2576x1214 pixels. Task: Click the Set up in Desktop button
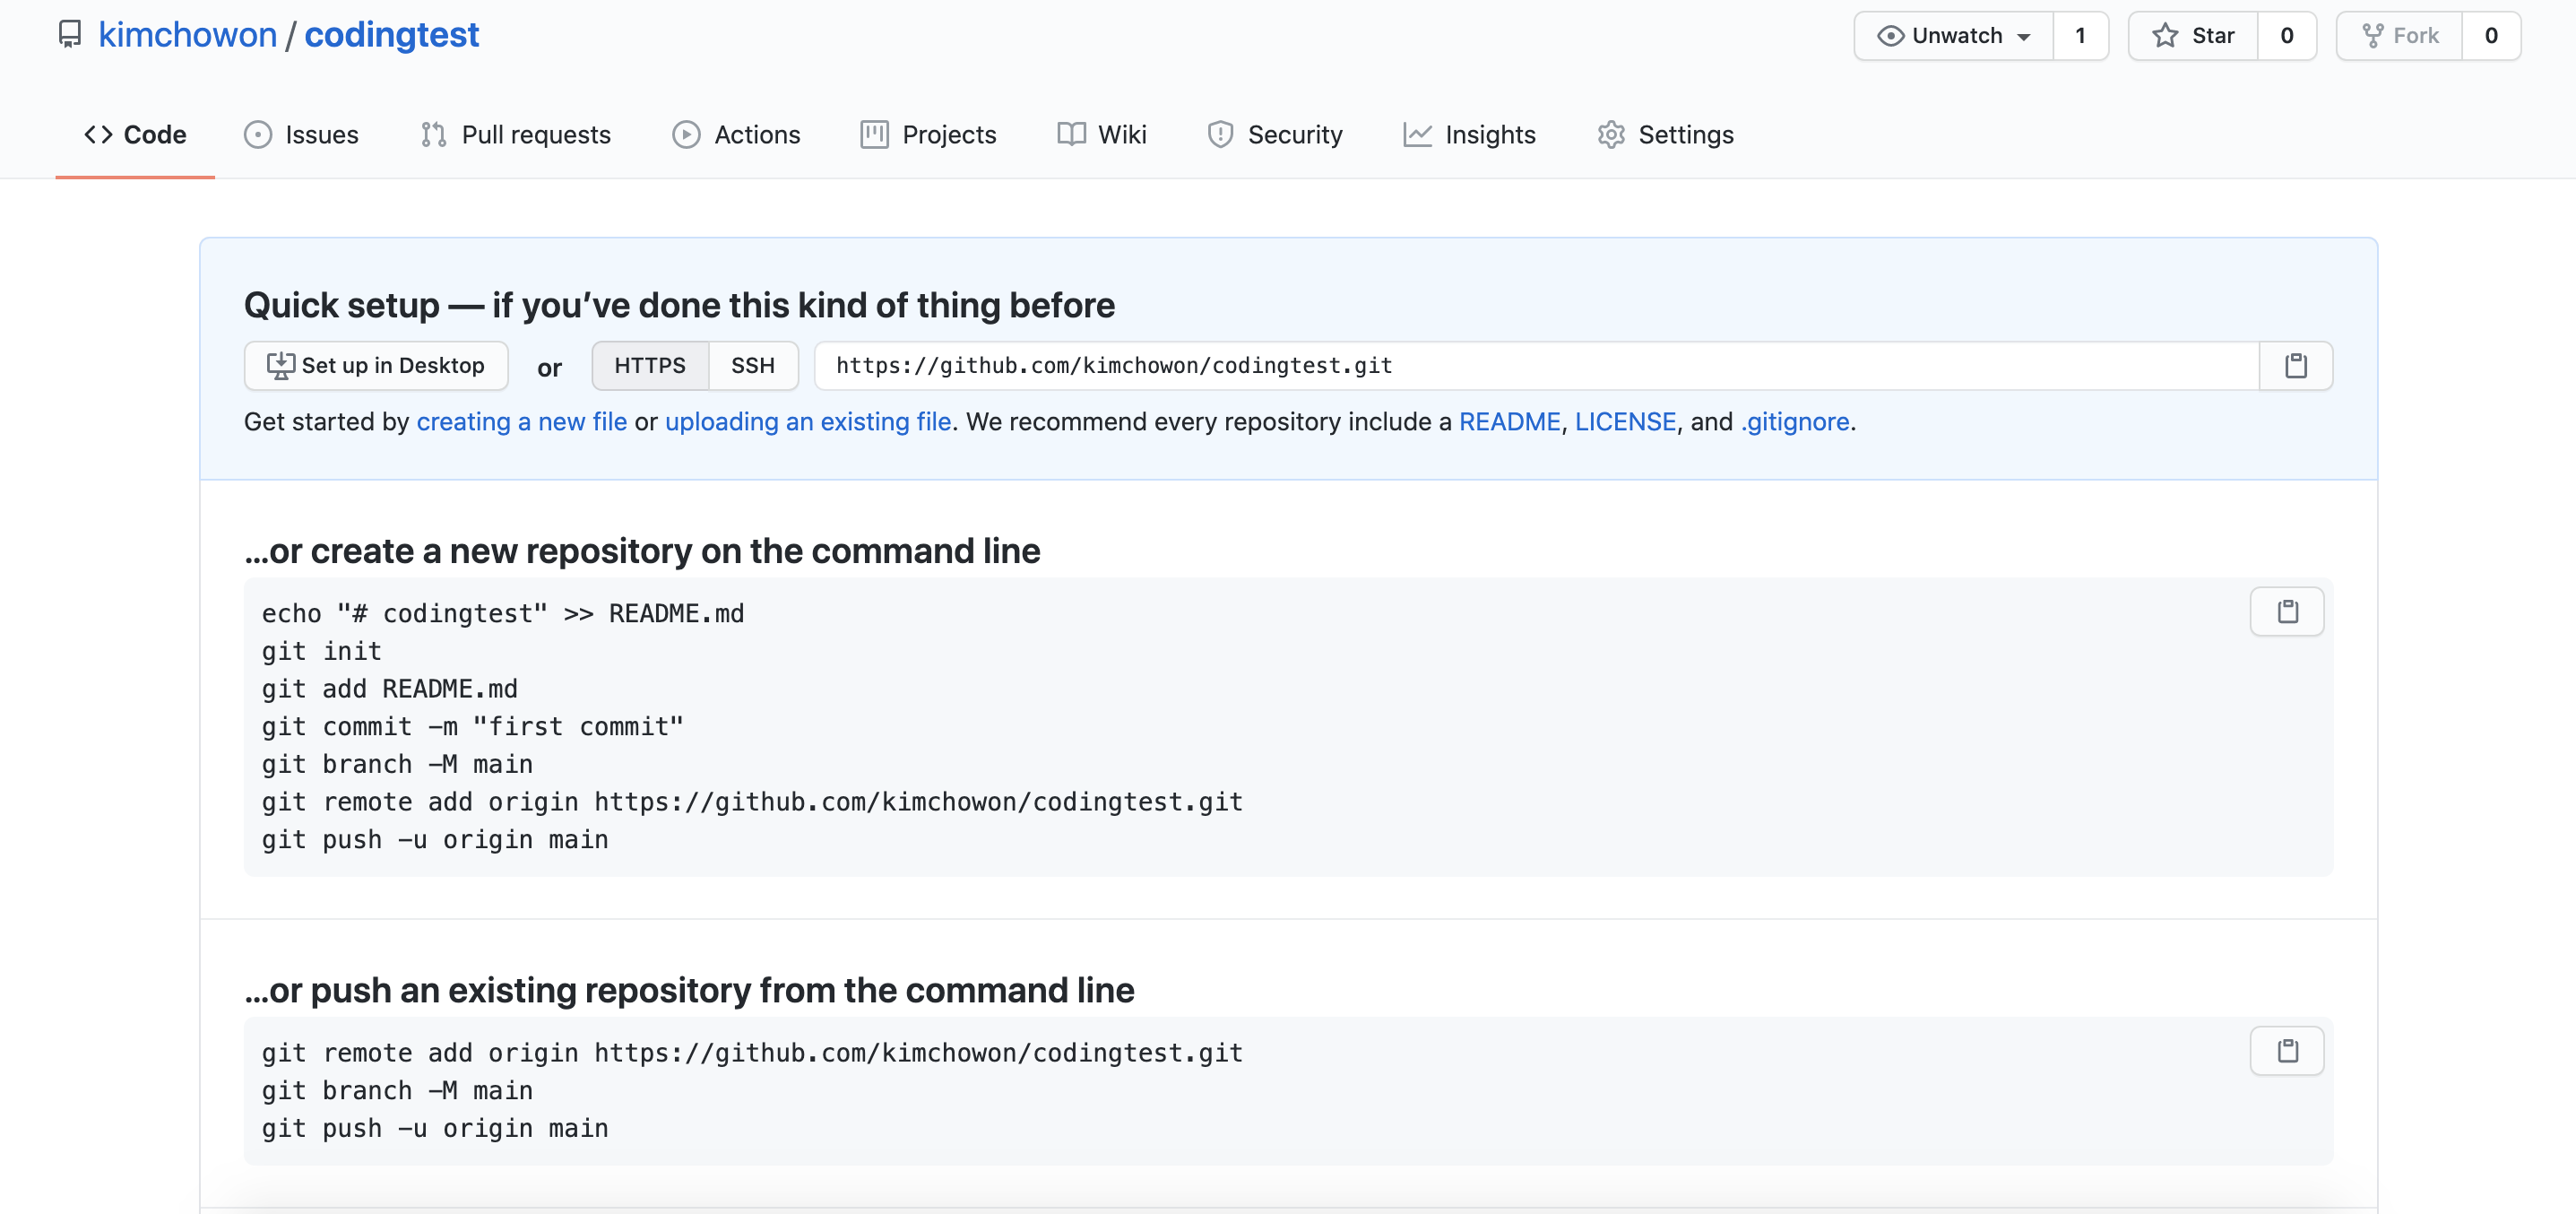pyautogui.click(x=376, y=366)
